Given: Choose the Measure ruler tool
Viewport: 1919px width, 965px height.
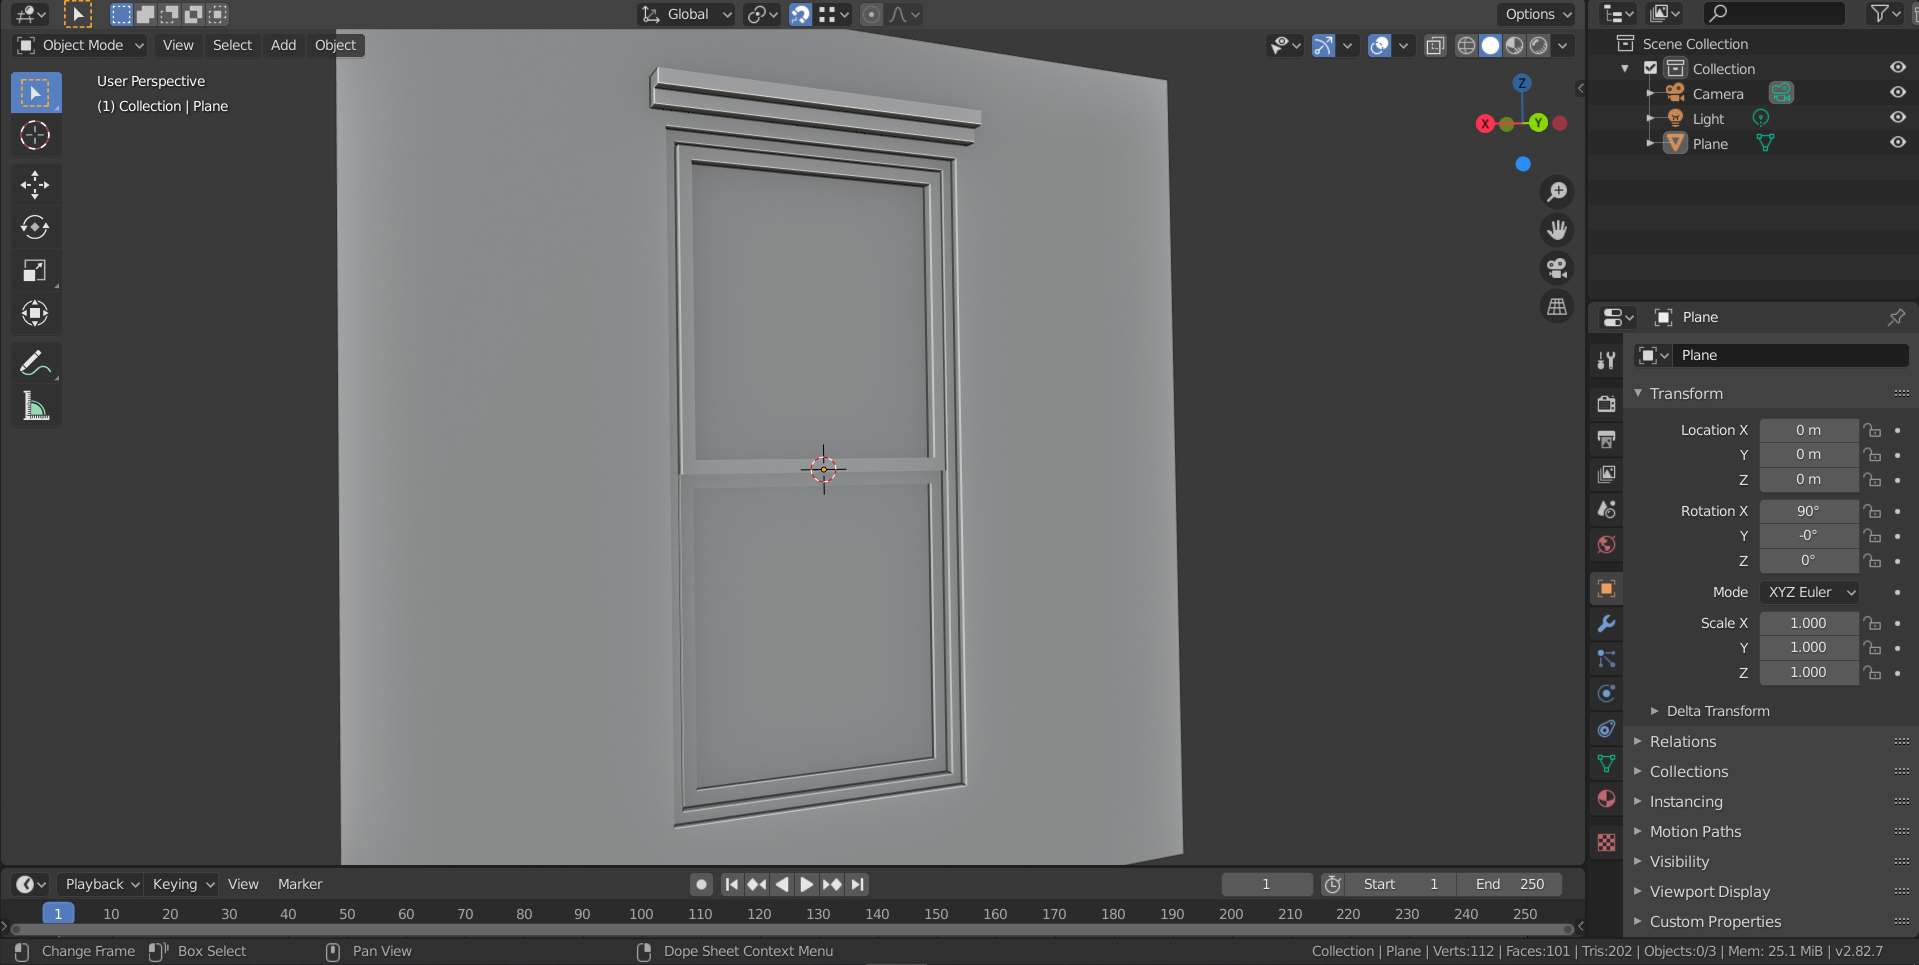Looking at the screenshot, I should pyautogui.click(x=35, y=406).
